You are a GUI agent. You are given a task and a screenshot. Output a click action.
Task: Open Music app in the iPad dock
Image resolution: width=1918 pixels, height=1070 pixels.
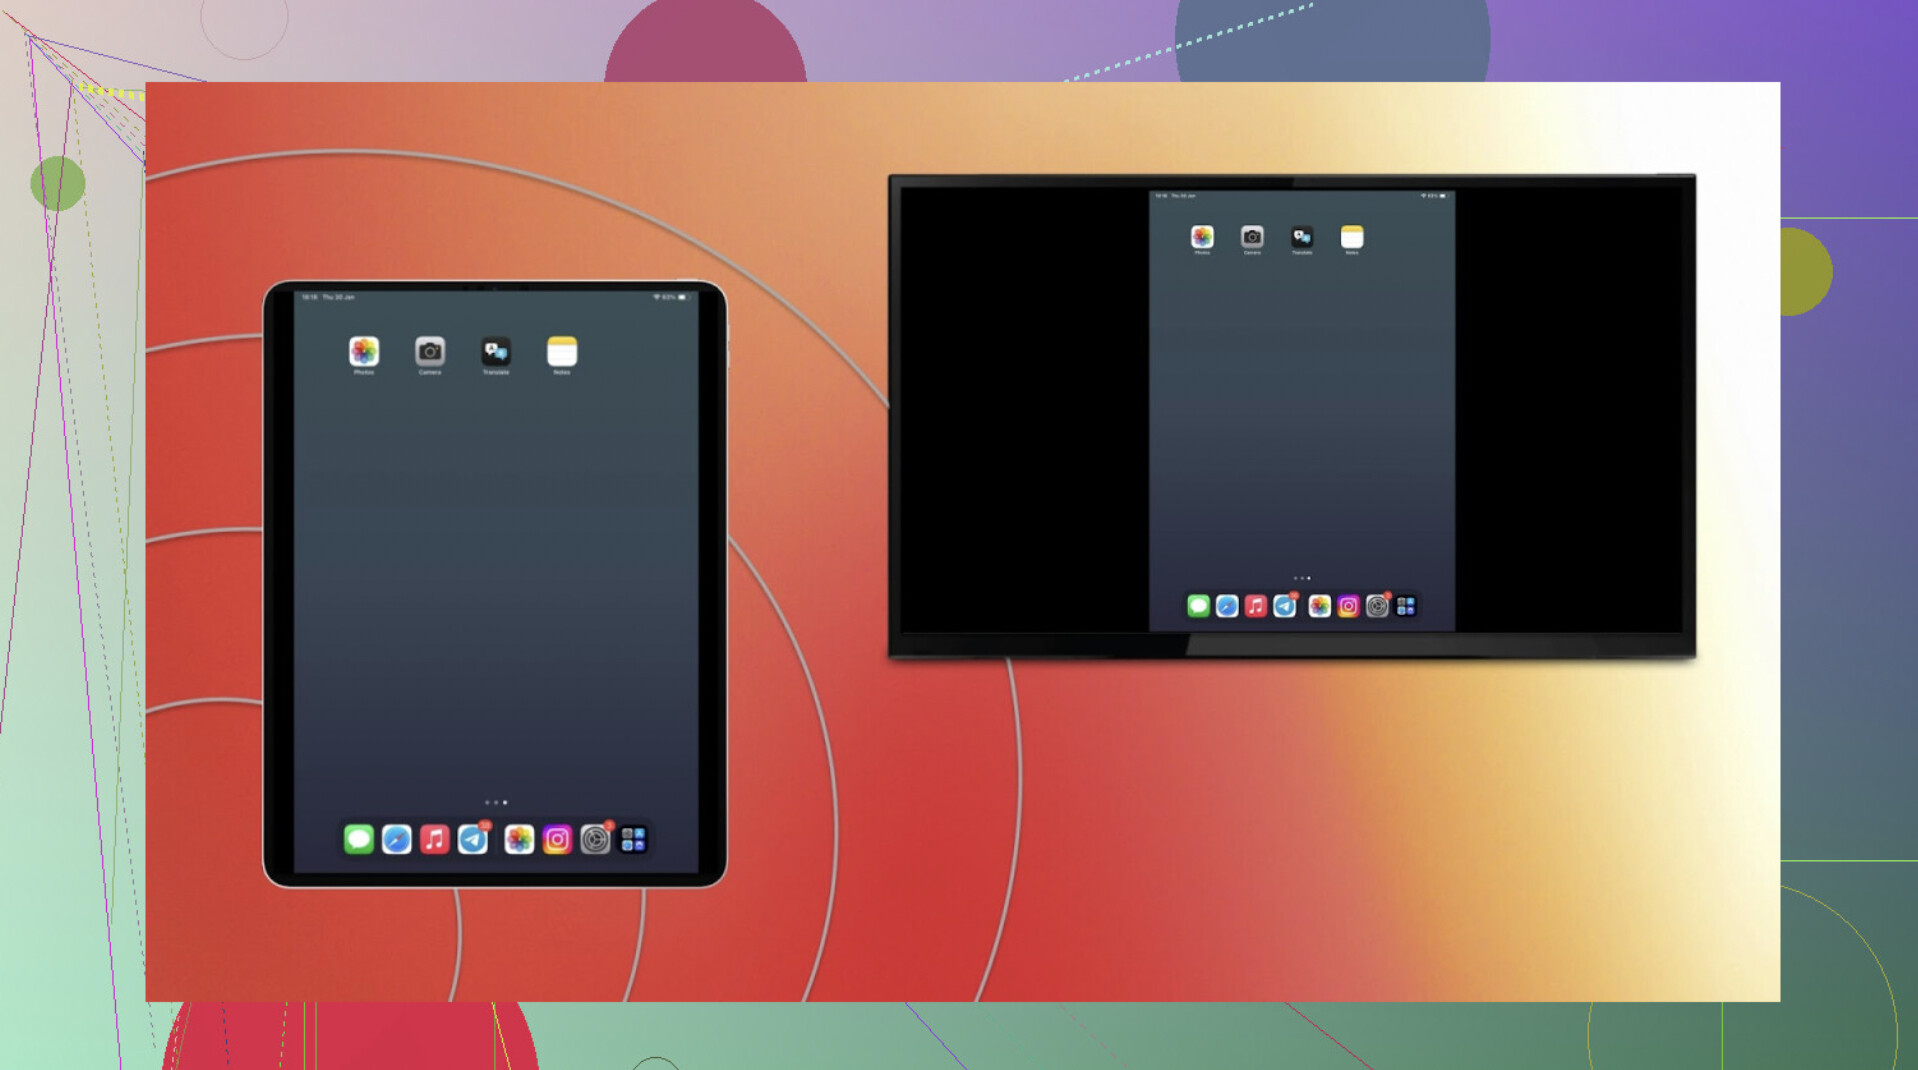435,839
